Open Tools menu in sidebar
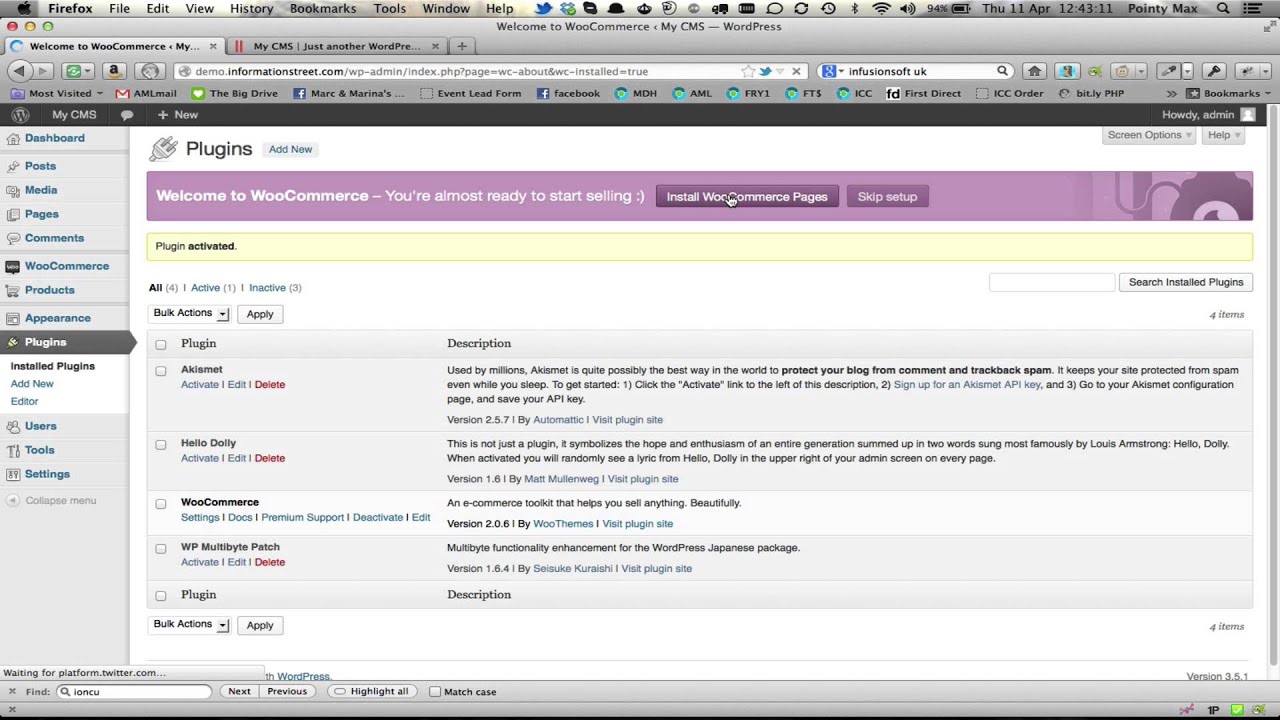The height and width of the screenshot is (720, 1280). pyautogui.click(x=40, y=450)
